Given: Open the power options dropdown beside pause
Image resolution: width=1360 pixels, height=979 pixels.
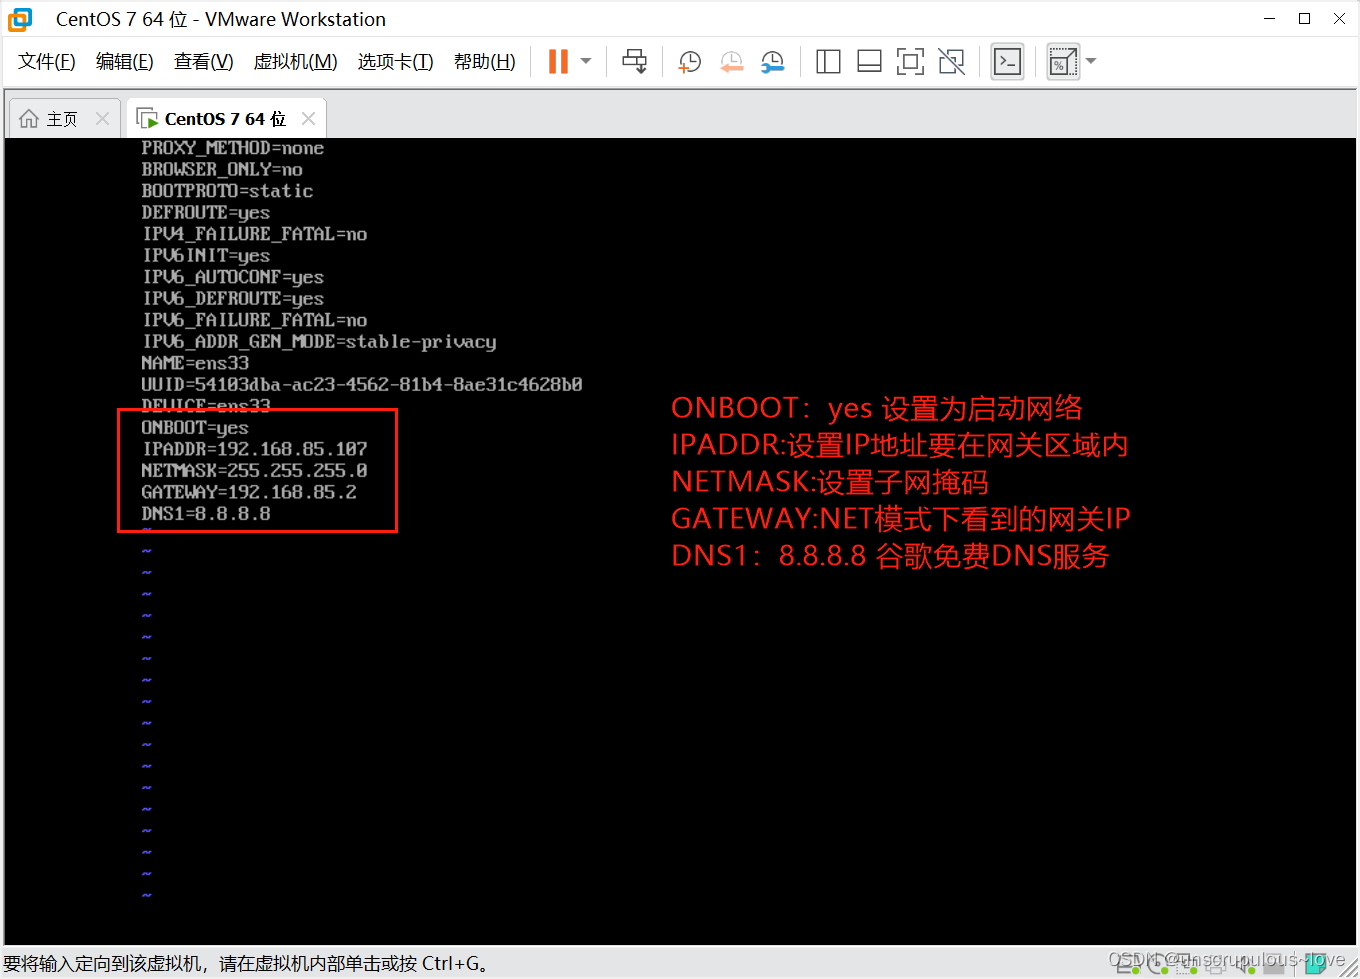Looking at the screenshot, I should pyautogui.click(x=586, y=62).
